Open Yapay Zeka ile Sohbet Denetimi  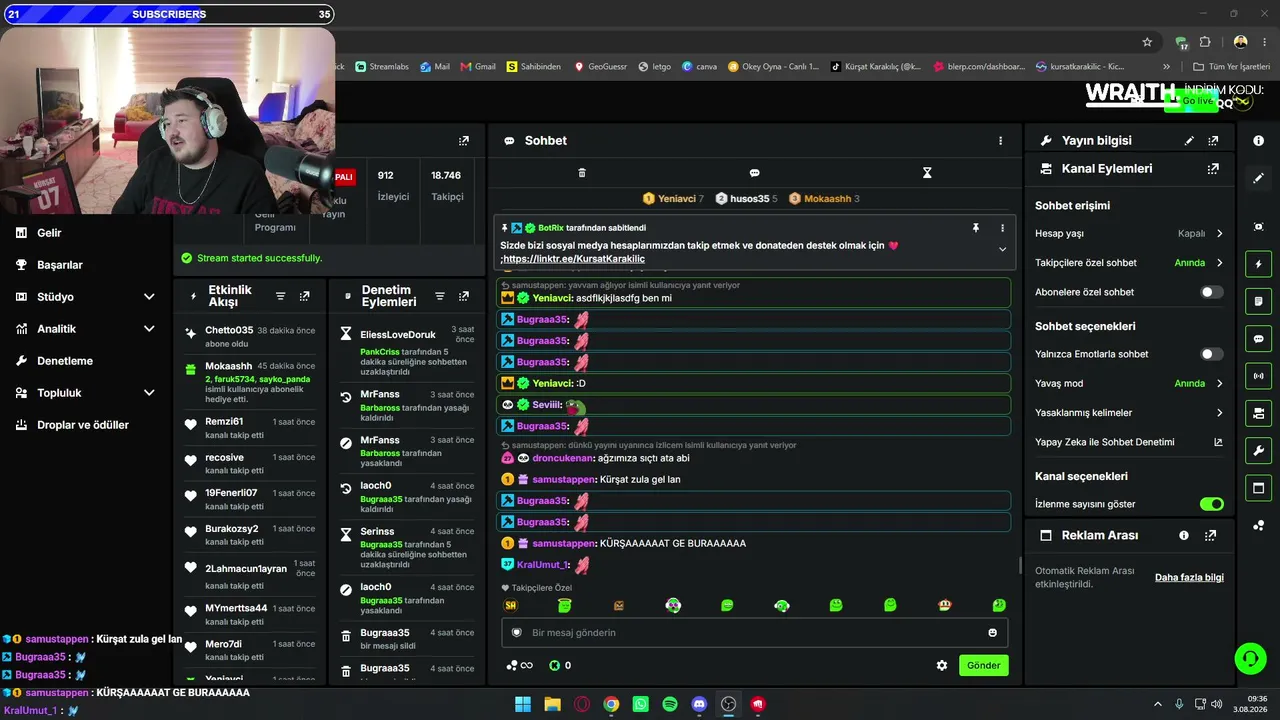click(x=1128, y=442)
